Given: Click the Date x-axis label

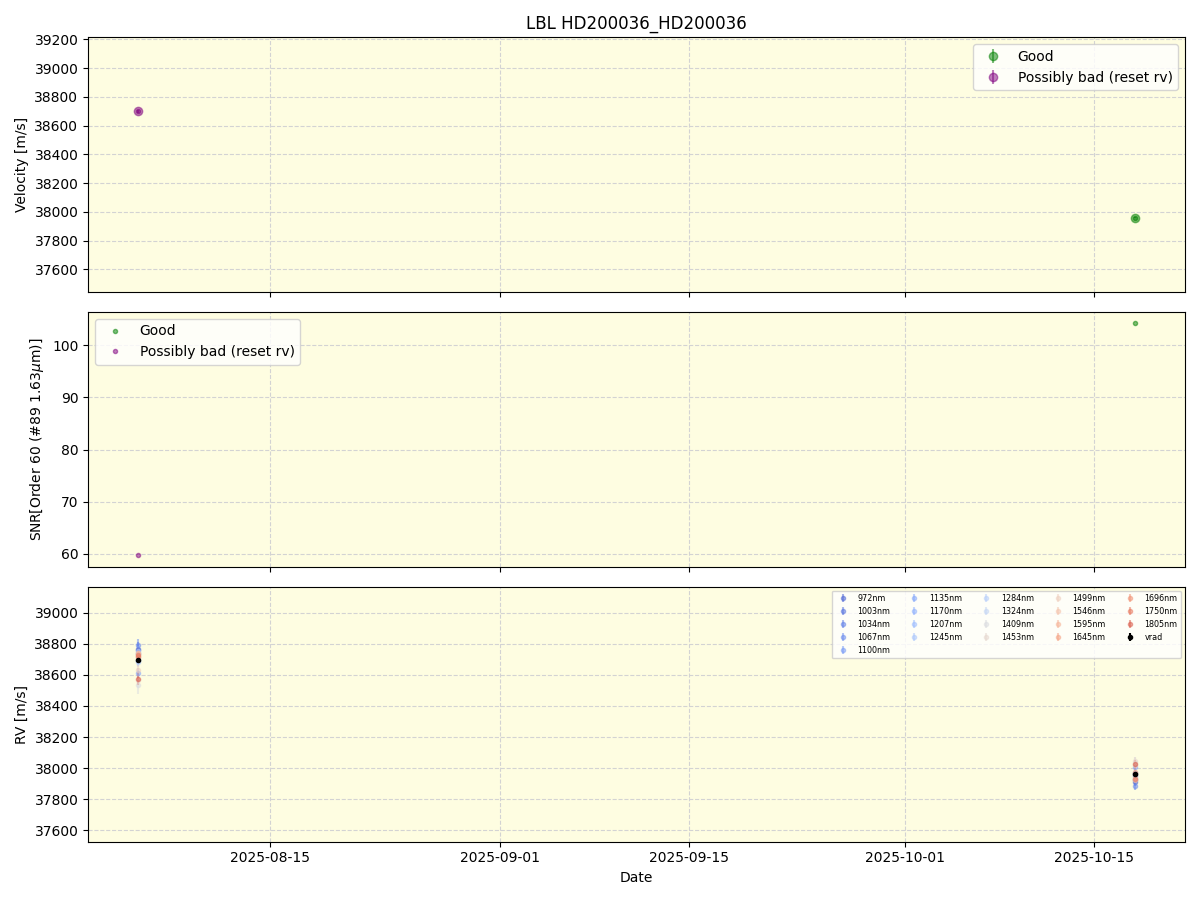Looking at the screenshot, I should [x=636, y=877].
